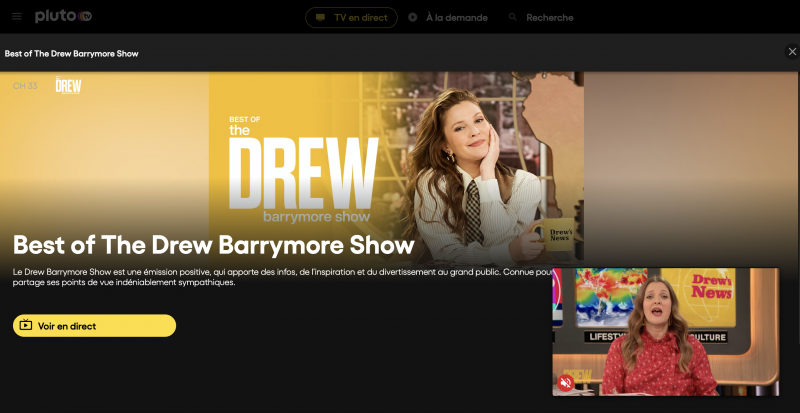This screenshot has height=413, width=800.
Task: Click the TV screen icon in TV en direct
Action: pyautogui.click(x=320, y=17)
